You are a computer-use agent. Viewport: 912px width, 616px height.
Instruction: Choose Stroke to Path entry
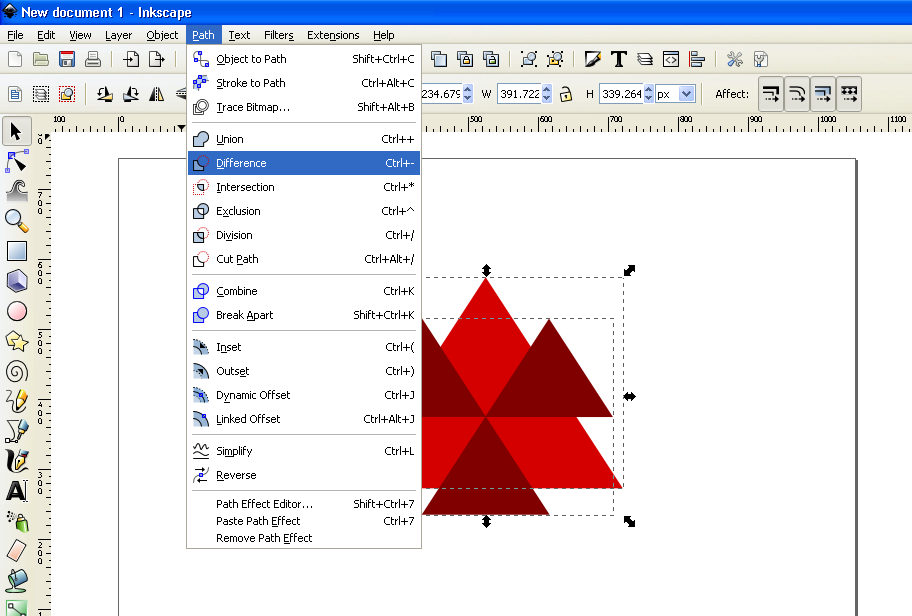[304, 83]
